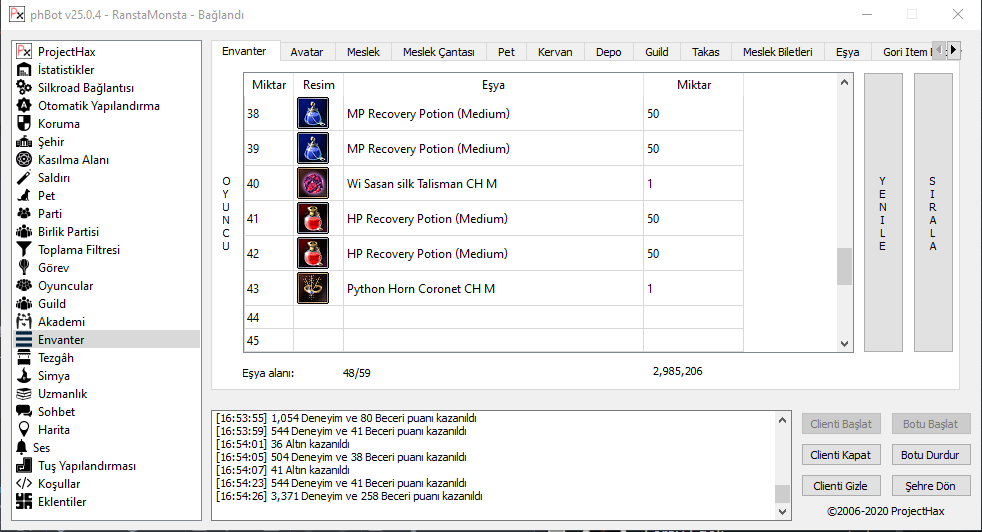The width and height of the screenshot is (982, 532).
Task: Open Sohbet chat section in sidebar
Action: (56, 412)
